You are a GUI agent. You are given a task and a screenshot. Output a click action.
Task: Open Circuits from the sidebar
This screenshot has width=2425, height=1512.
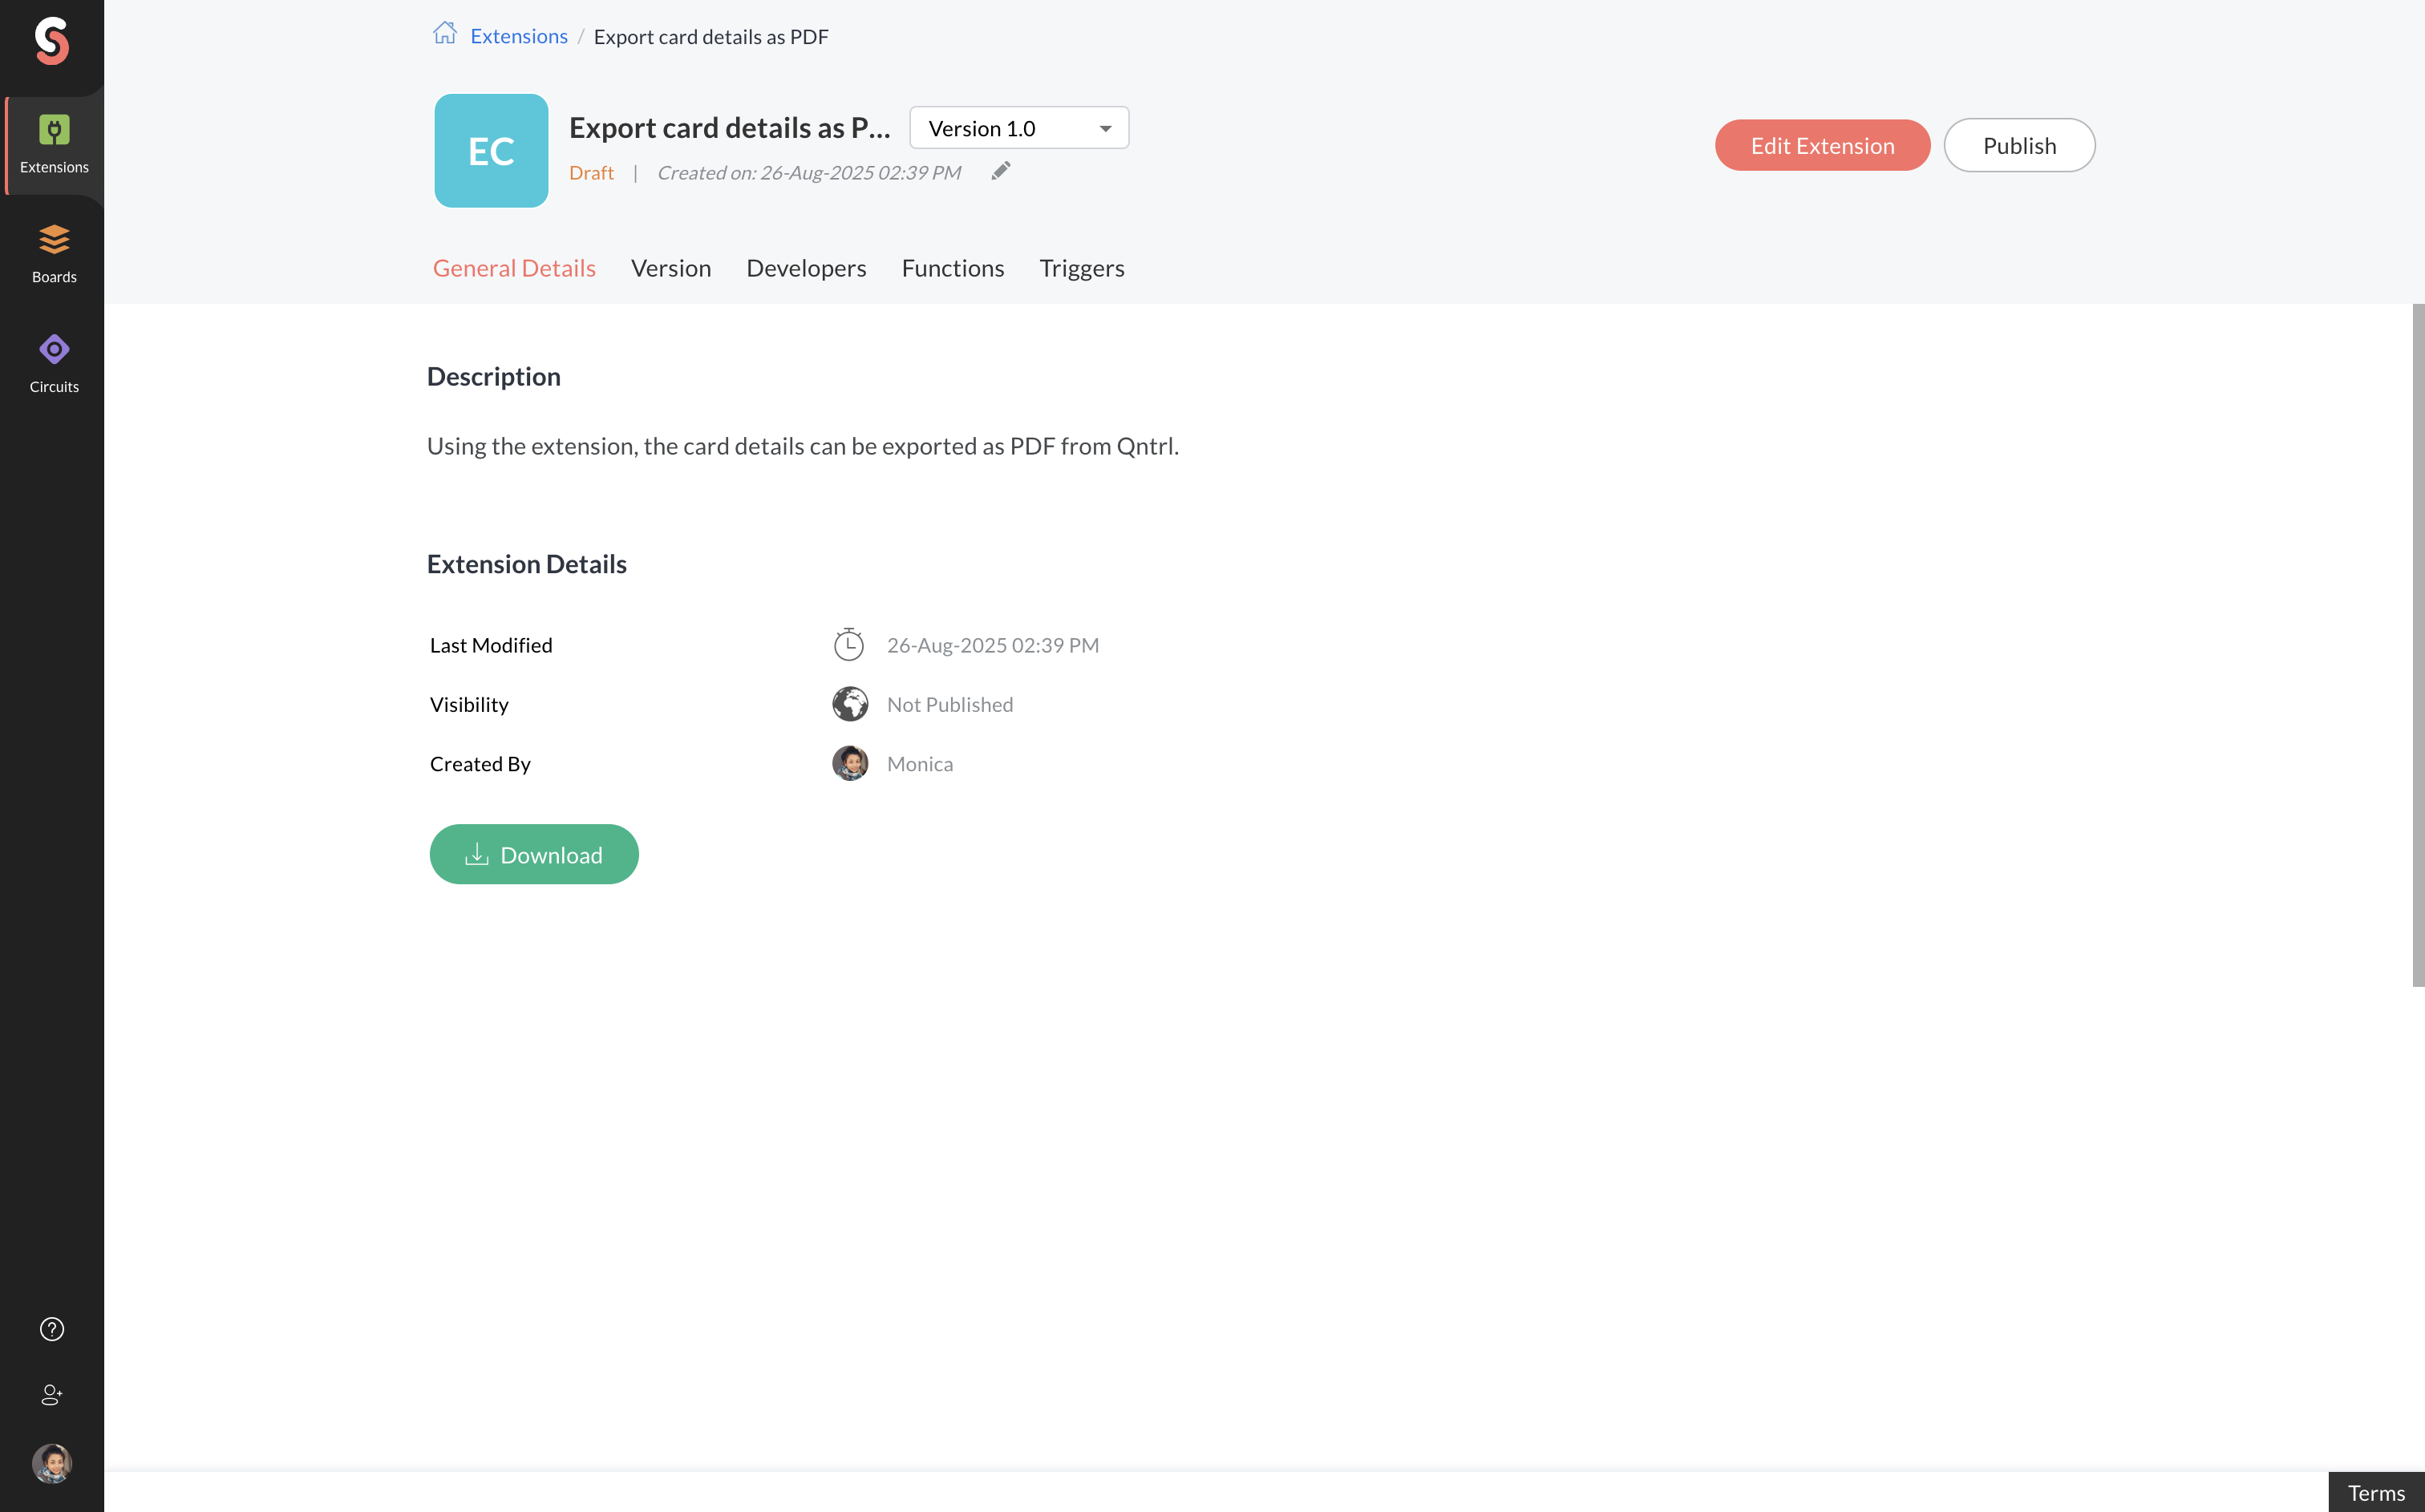(54, 363)
